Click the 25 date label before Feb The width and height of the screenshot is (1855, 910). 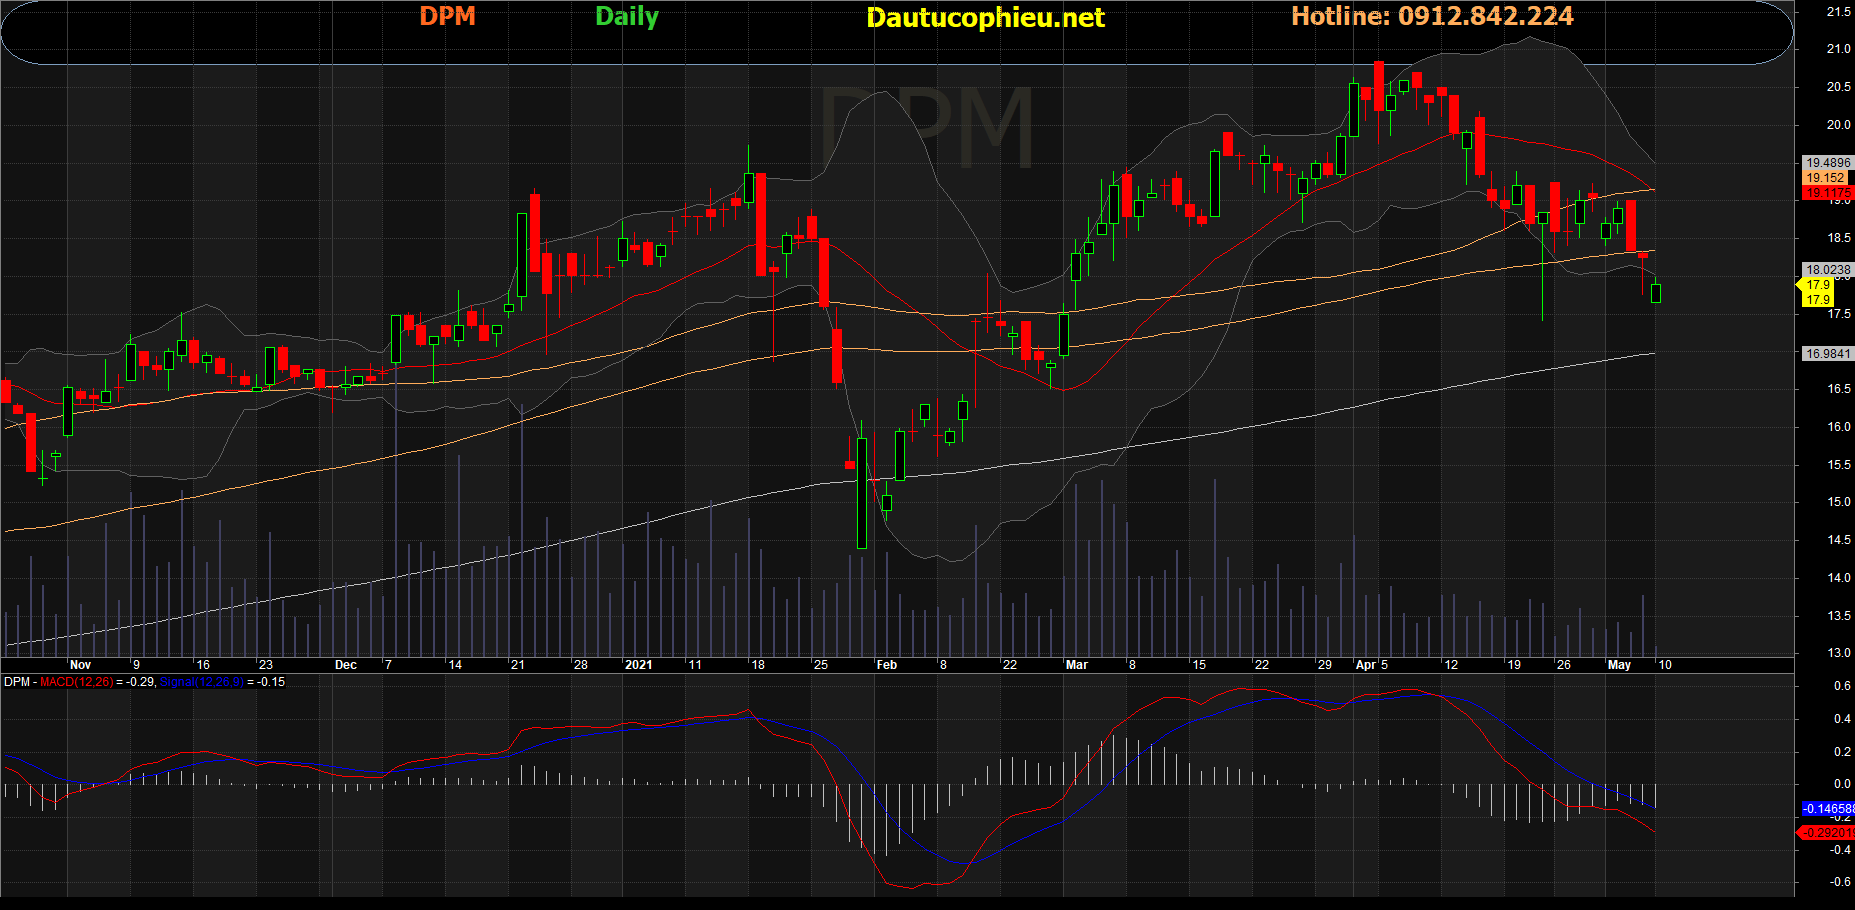point(820,665)
